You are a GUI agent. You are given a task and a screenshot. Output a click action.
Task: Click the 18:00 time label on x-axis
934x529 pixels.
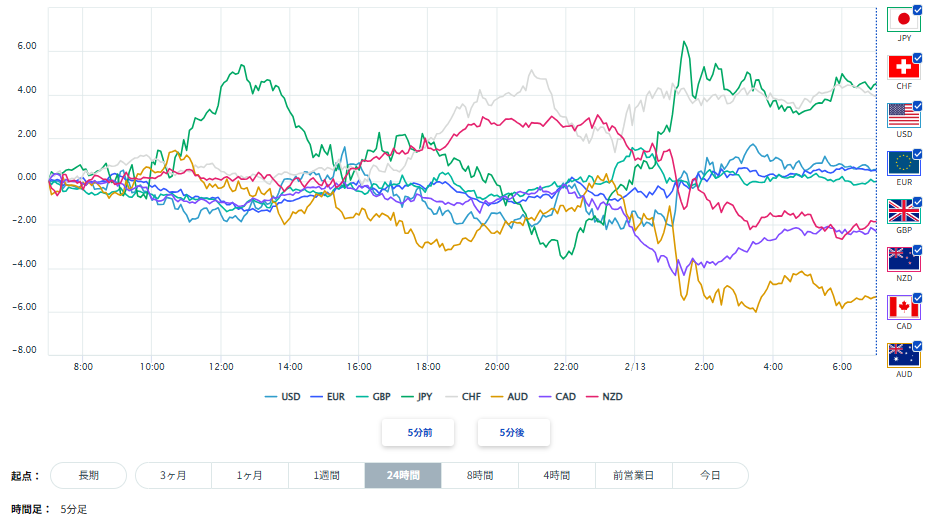pos(428,367)
